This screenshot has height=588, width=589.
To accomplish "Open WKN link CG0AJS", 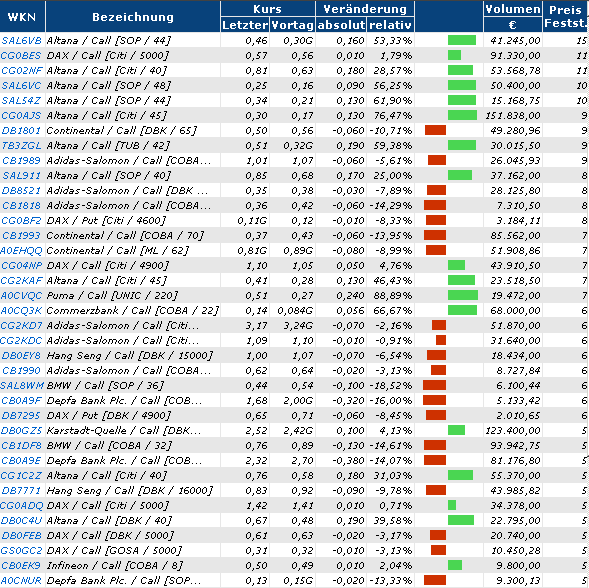I will [x=21, y=115].
